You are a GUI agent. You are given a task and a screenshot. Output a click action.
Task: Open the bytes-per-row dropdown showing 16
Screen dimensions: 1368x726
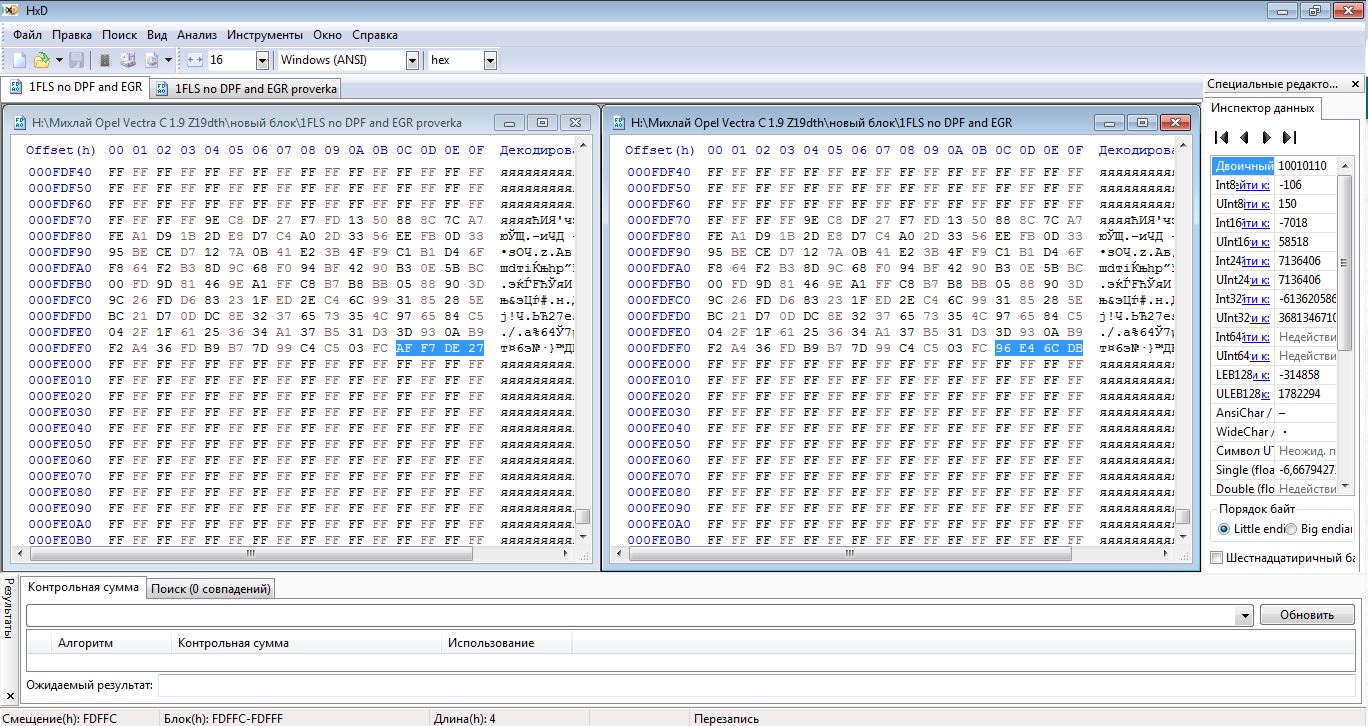click(x=262, y=60)
